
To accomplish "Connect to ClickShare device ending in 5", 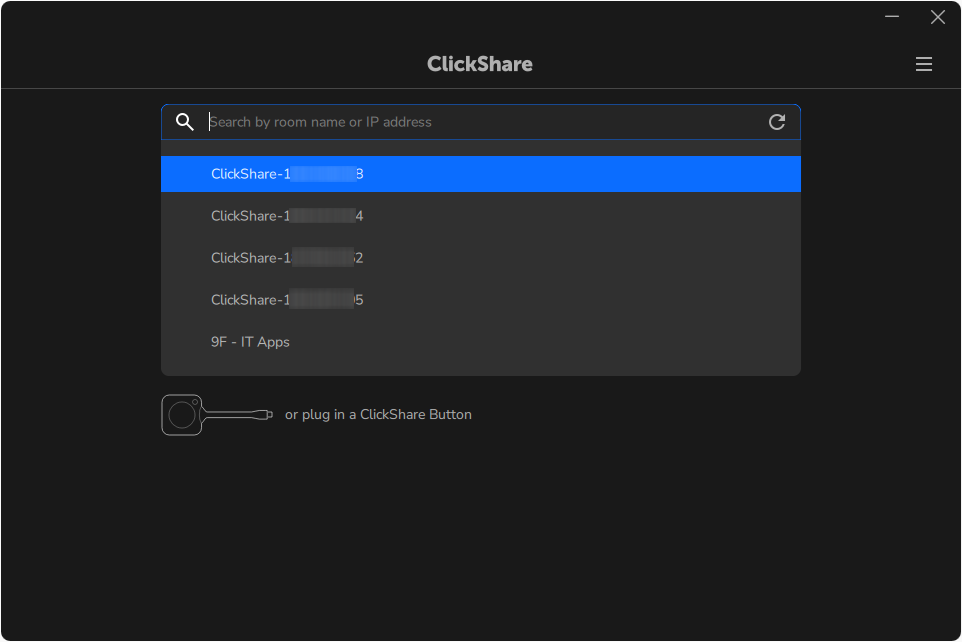I will [x=480, y=300].
